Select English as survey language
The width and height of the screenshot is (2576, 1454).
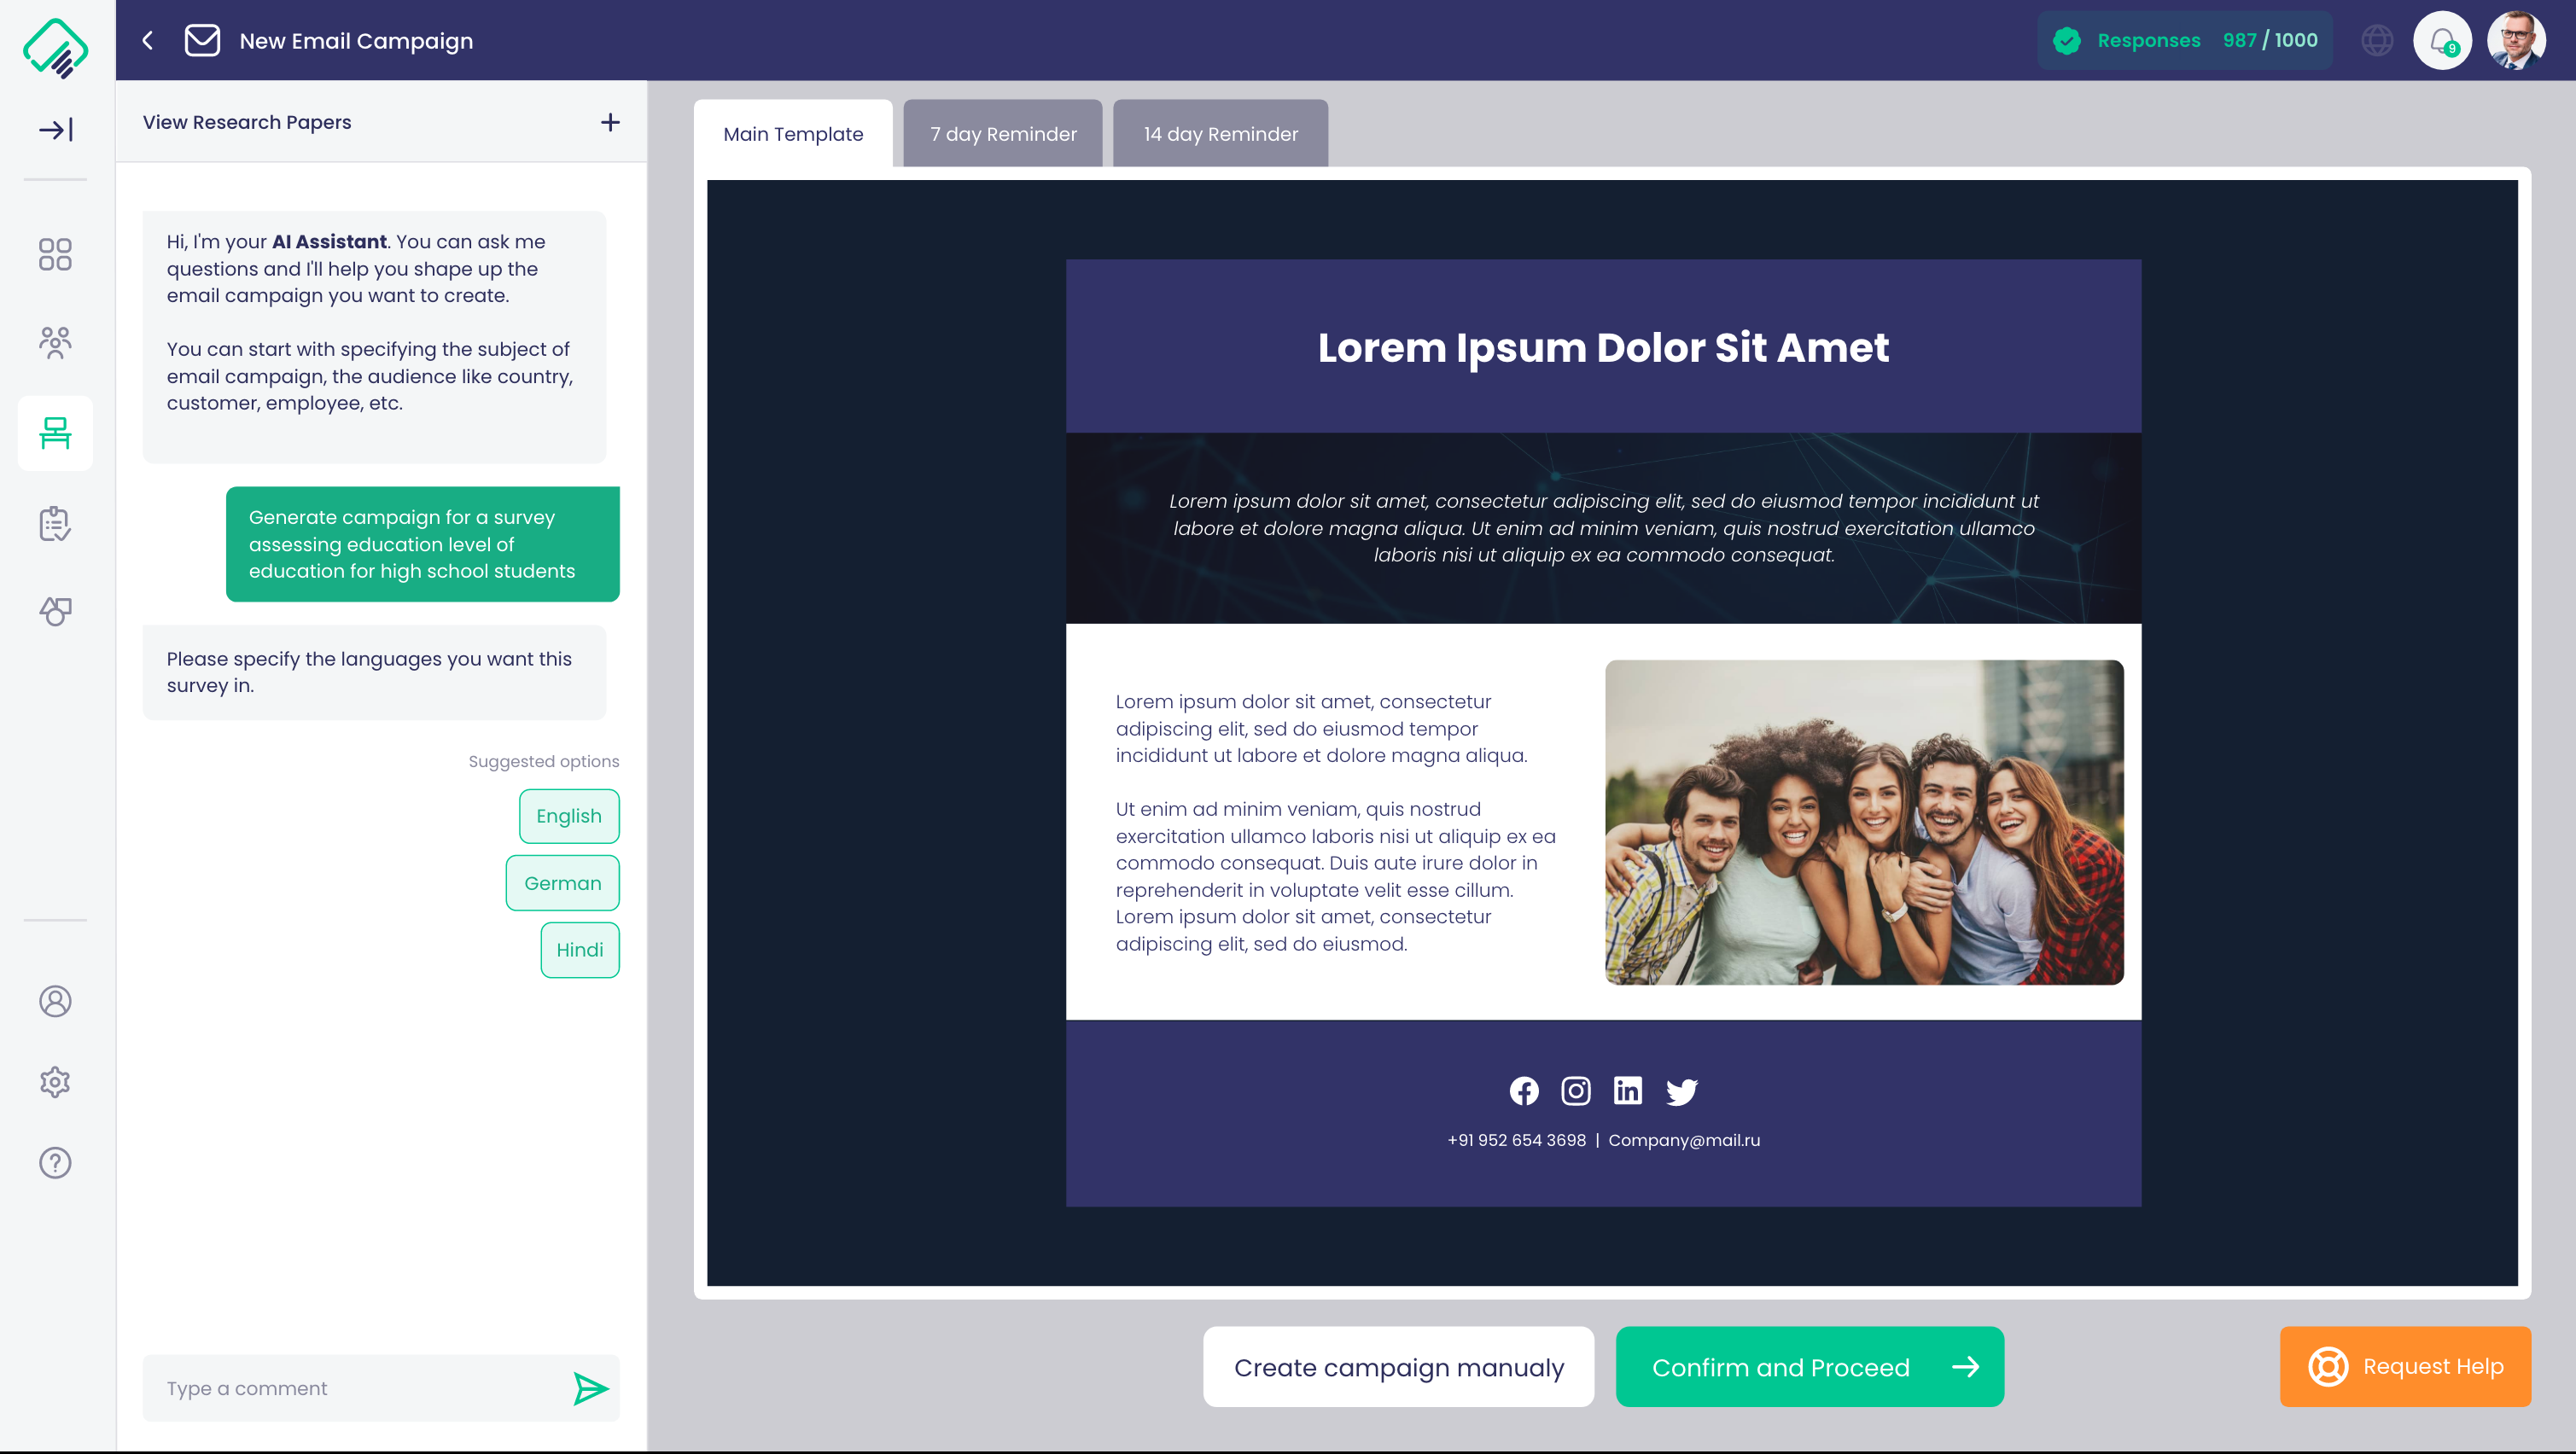[569, 815]
